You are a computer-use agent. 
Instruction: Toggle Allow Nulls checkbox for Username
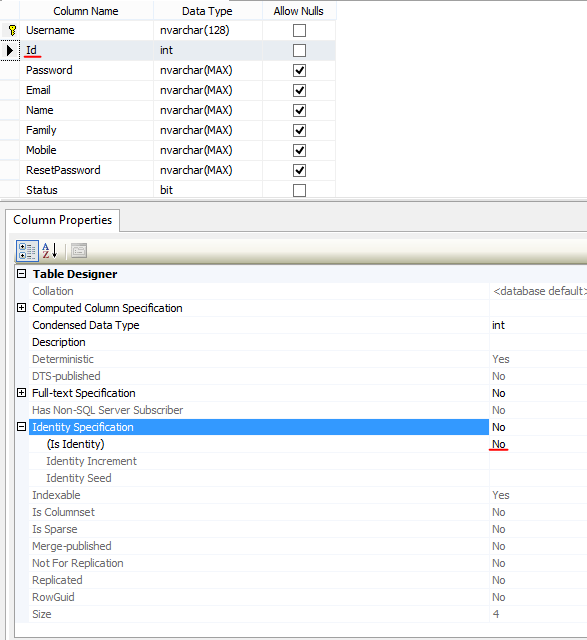pos(299,31)
